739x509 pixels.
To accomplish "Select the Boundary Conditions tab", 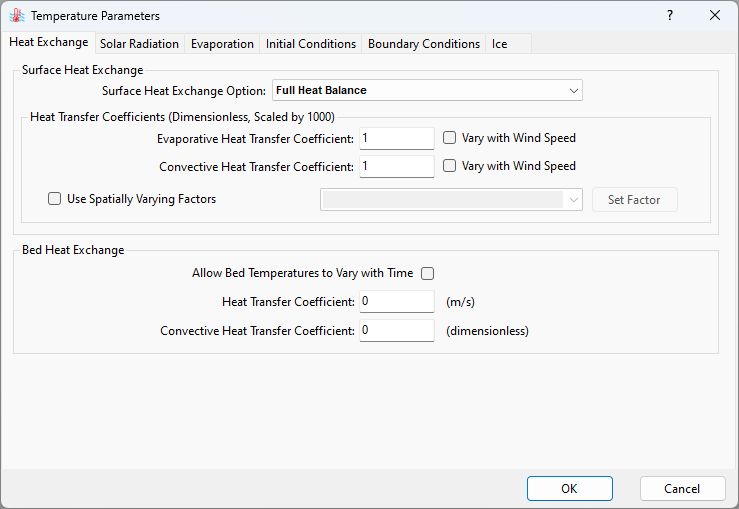I will click(424, 44).
